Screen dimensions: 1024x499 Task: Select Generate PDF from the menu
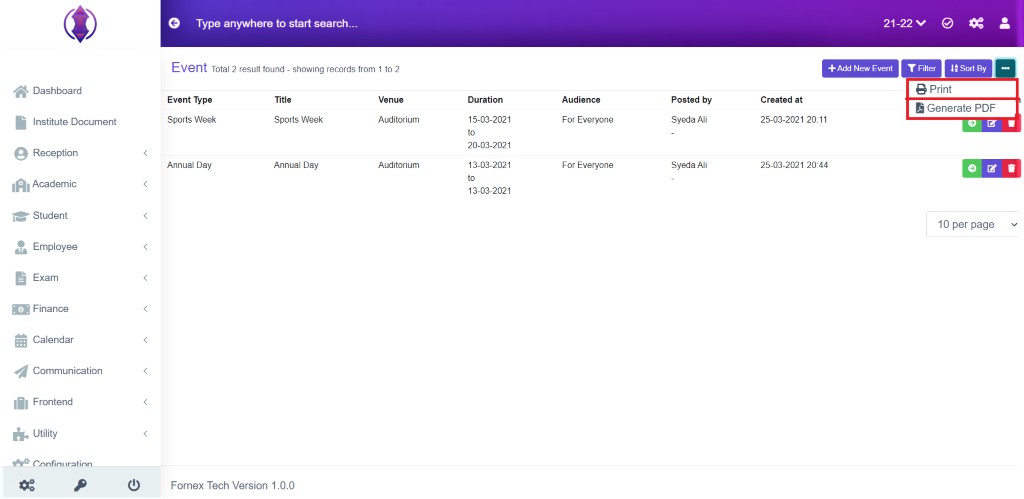tap(961, 108)
